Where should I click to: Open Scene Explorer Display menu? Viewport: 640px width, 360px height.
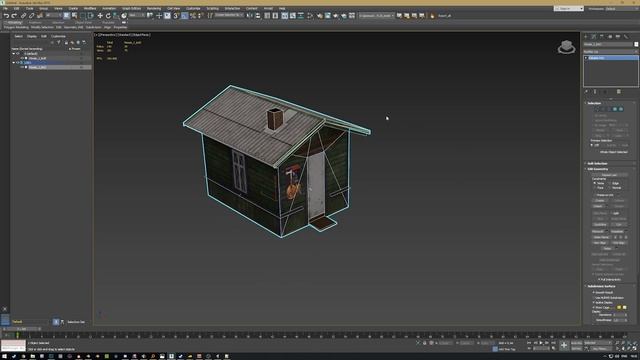[x=31, y=36]
